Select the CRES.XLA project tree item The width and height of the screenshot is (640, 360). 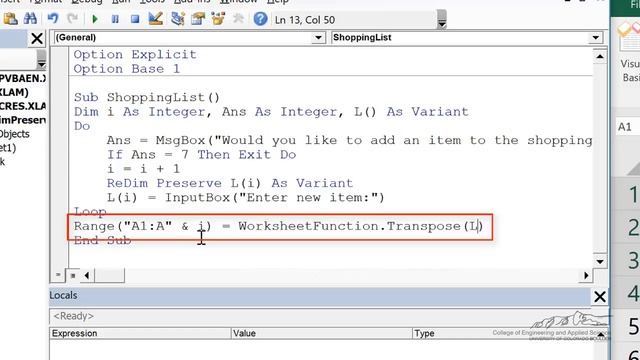click(23, 106)
